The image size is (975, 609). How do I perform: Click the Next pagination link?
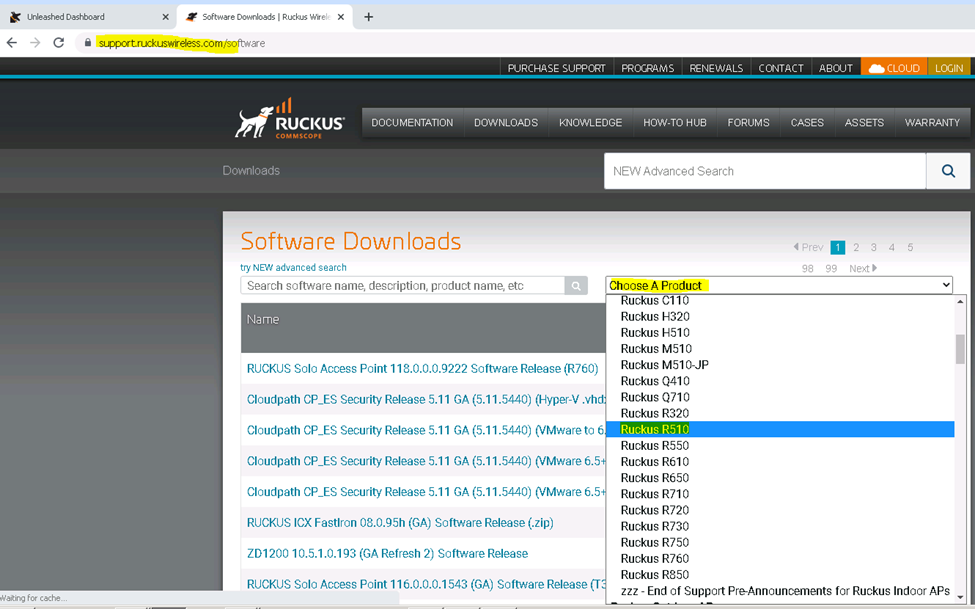pos(863,269)
